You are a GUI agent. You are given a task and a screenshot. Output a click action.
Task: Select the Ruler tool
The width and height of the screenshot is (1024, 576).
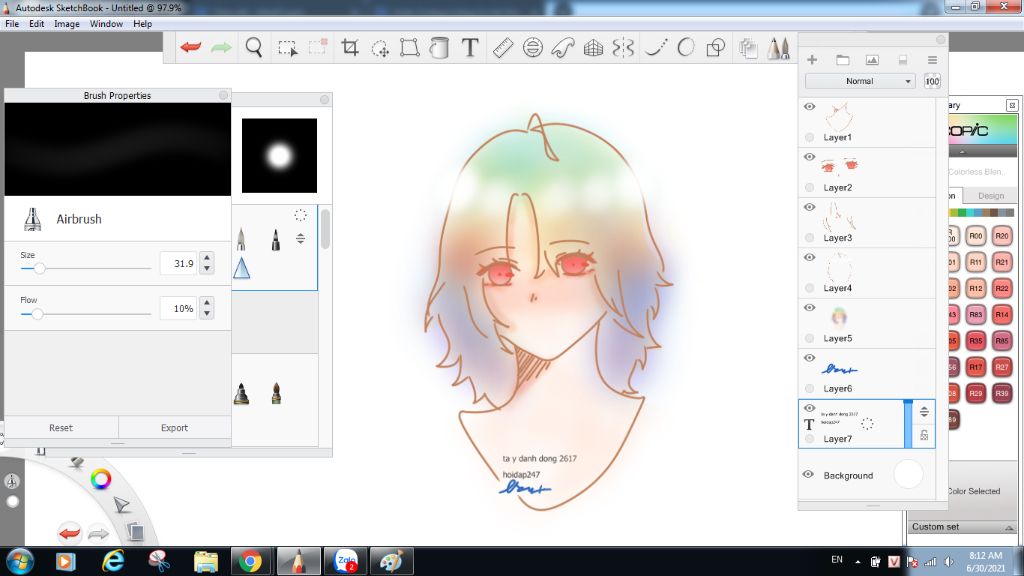[x=503, y=48]
